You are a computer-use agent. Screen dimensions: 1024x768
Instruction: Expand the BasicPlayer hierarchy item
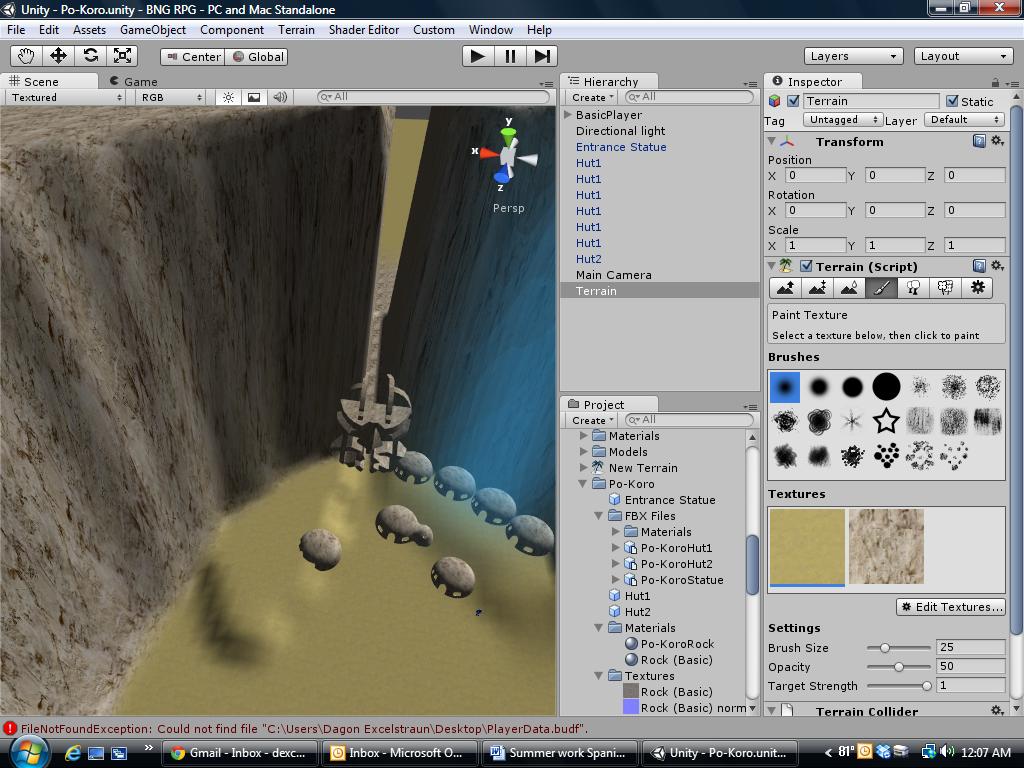(x=568, y=115)
